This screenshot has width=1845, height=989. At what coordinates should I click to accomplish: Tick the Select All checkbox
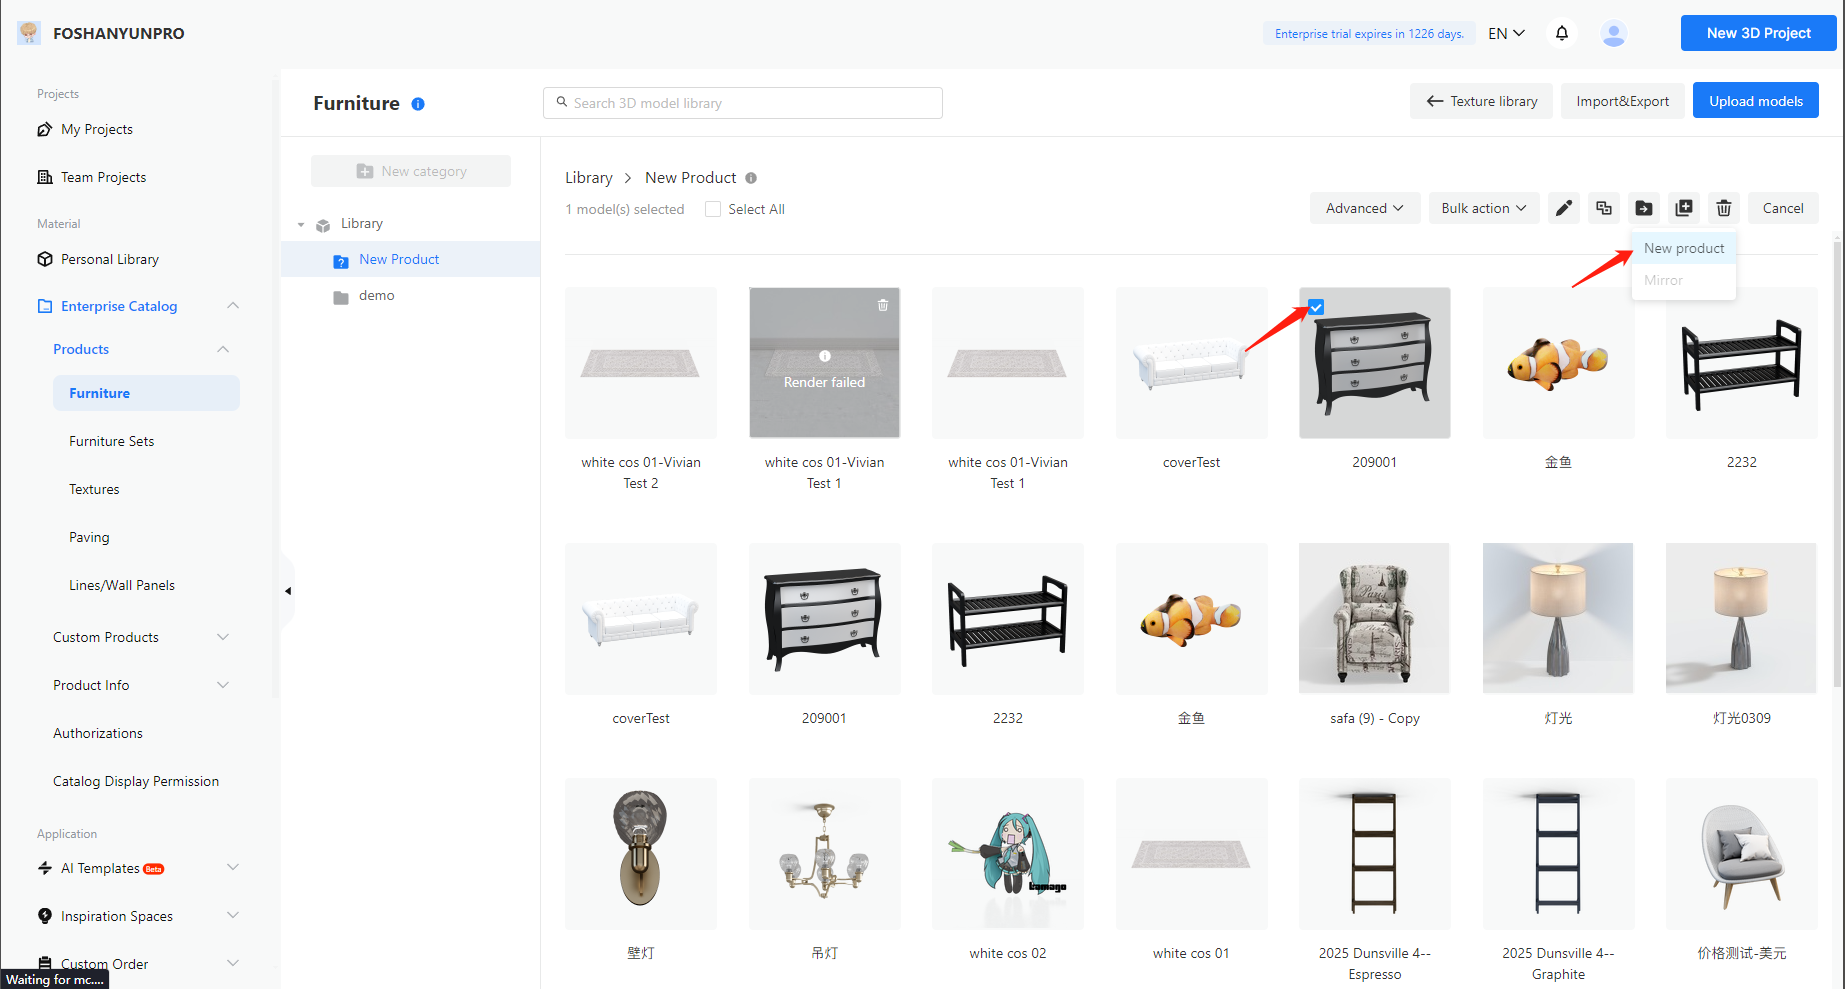[x=713, y=209]
